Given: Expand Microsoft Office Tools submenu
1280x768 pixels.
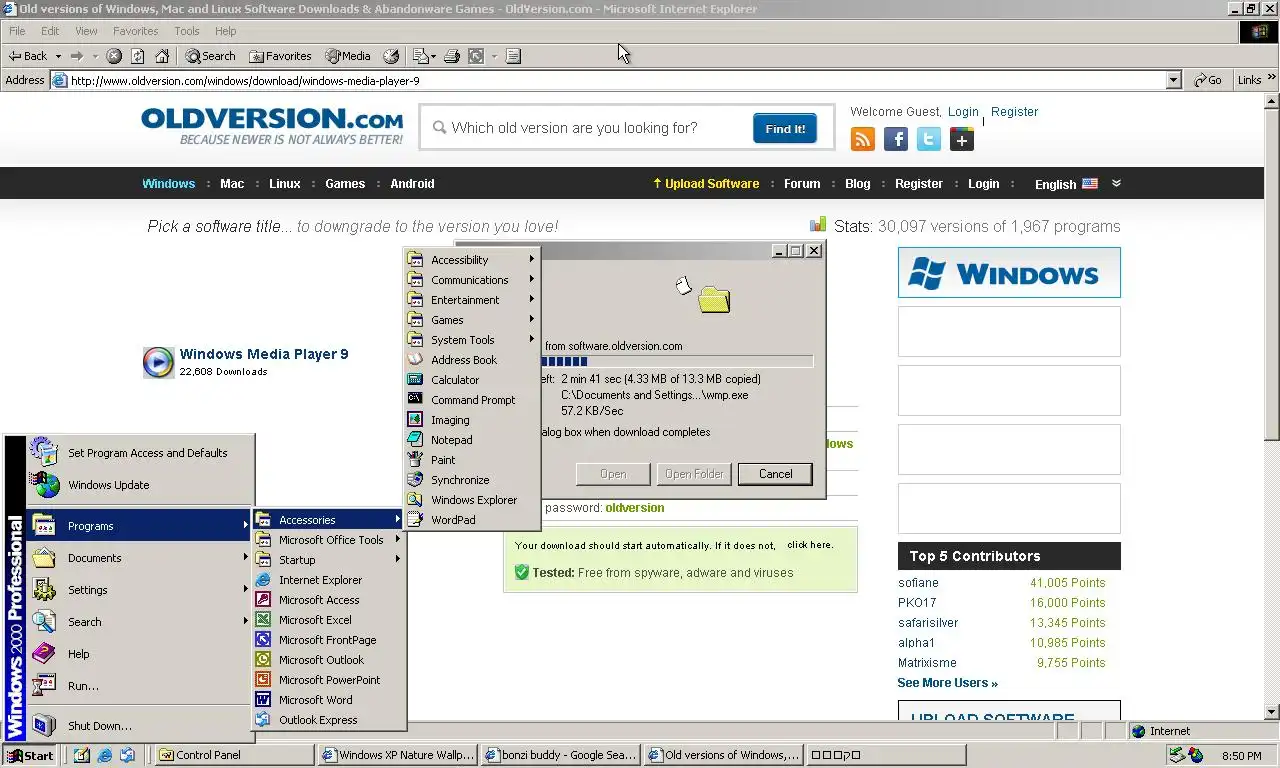Looking at the screenshot, I should pyautogui.click(x=329, y=540).
